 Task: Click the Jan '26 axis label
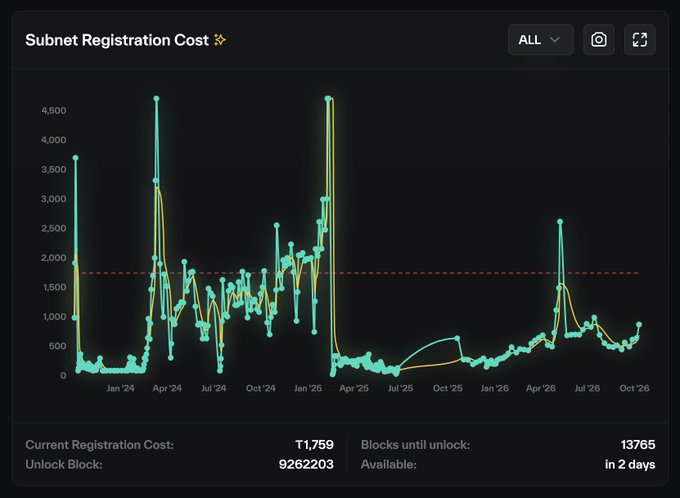tap(495, 388)
